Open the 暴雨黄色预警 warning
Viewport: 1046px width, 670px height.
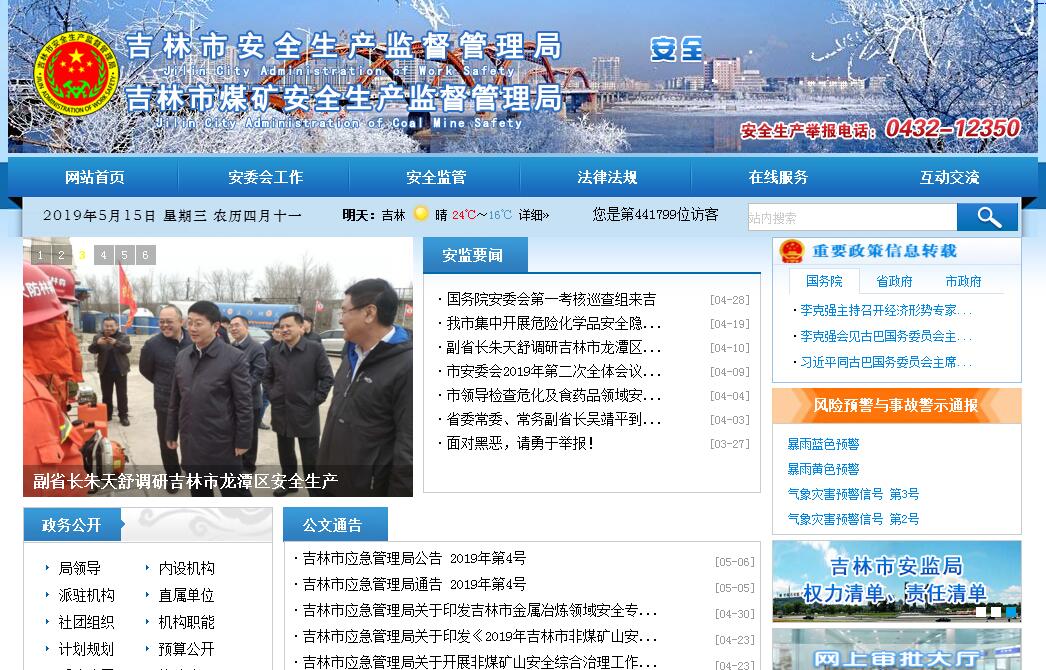(x=823, y=469)
